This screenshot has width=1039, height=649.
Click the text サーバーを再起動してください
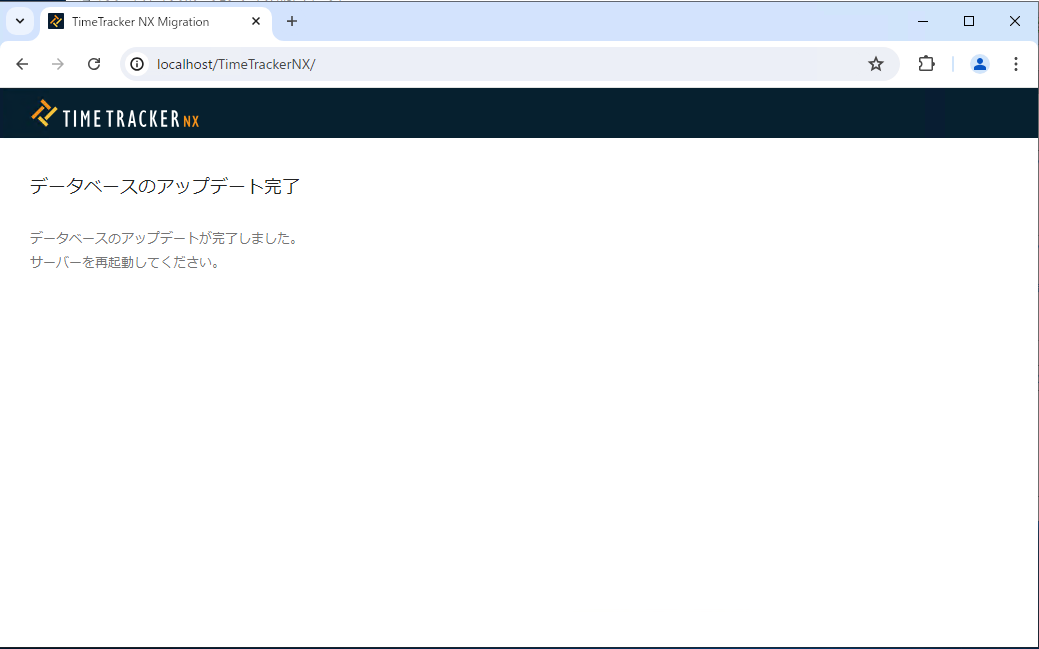click(125, 263)
